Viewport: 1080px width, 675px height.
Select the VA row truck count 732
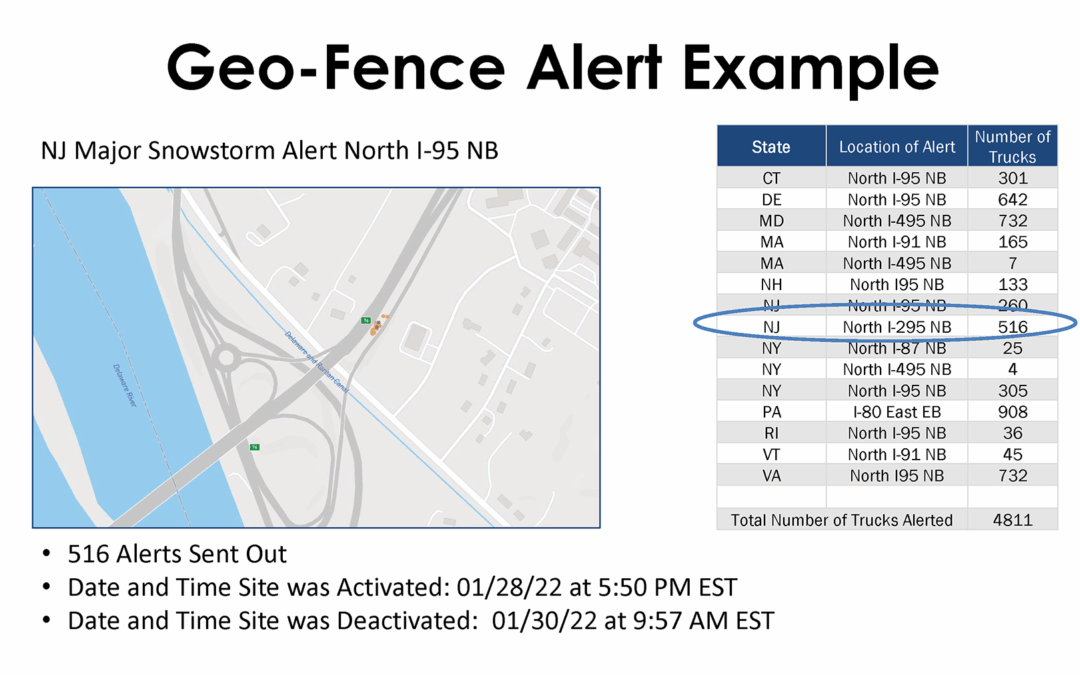click(x=1012, y=476)
